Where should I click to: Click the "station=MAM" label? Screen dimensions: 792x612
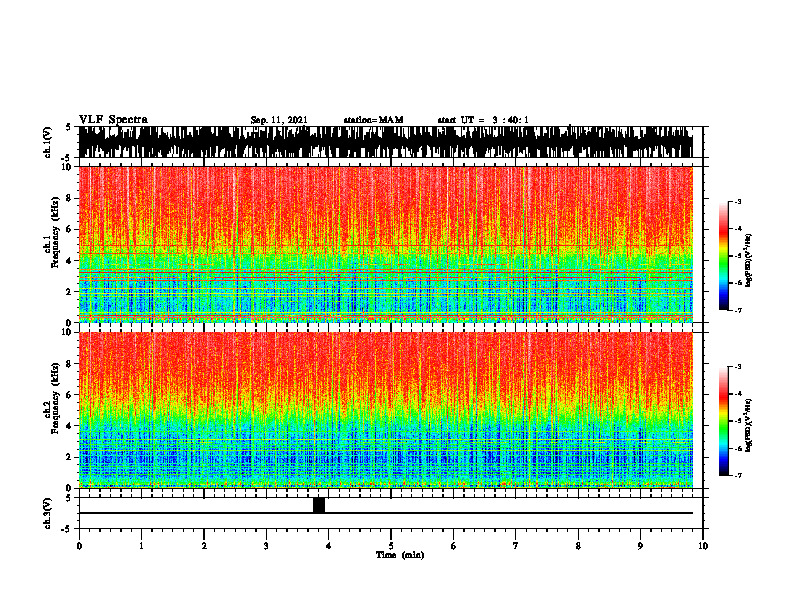[x=373, y=120]
